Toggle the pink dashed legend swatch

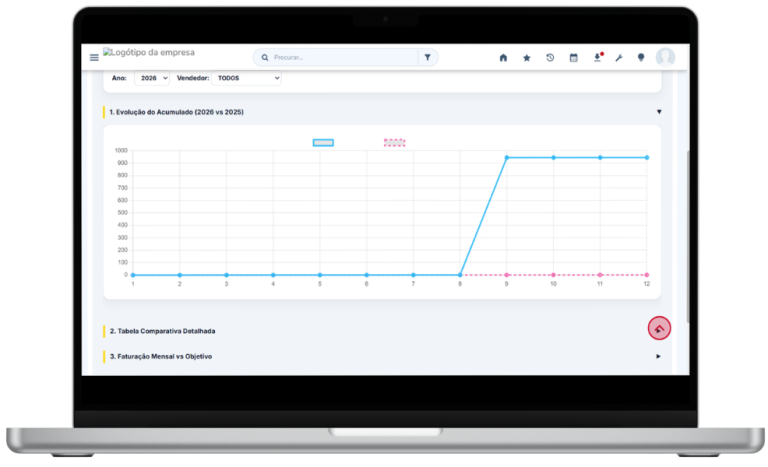click(x=394, y=143)
